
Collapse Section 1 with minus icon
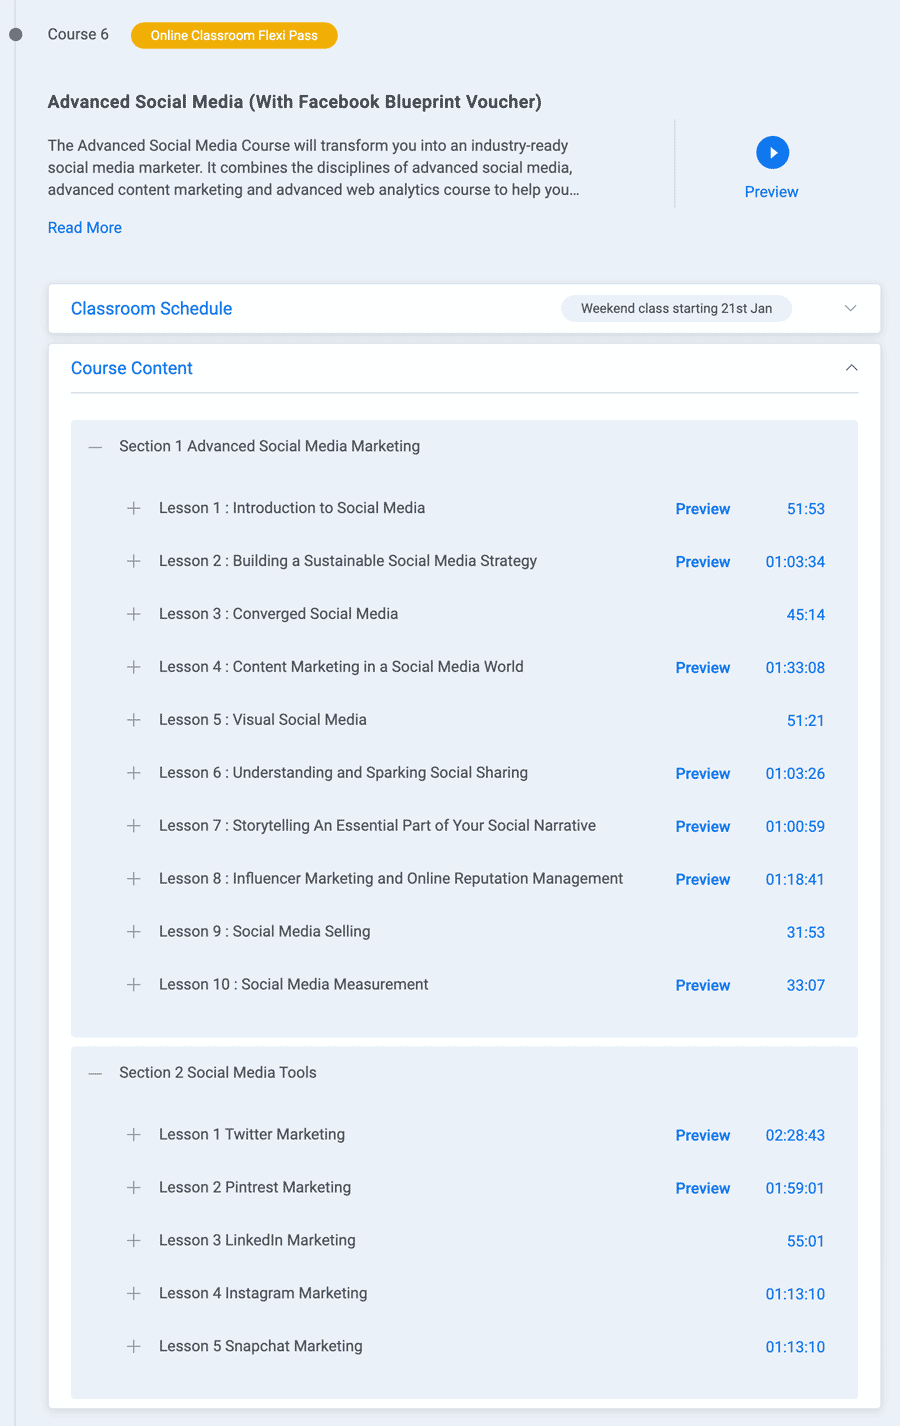click(95, 447)
